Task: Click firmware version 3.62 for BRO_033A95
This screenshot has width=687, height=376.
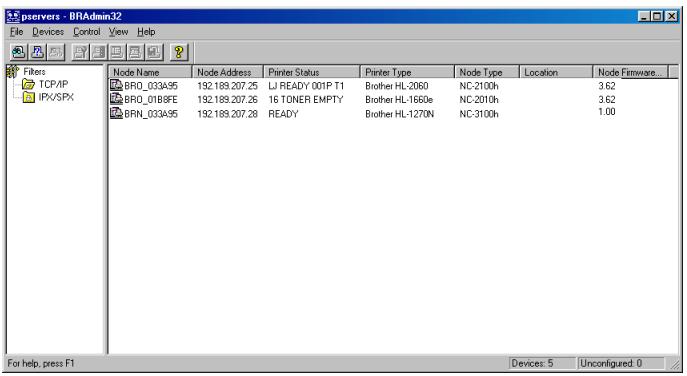Action: [x=607, y=86]
